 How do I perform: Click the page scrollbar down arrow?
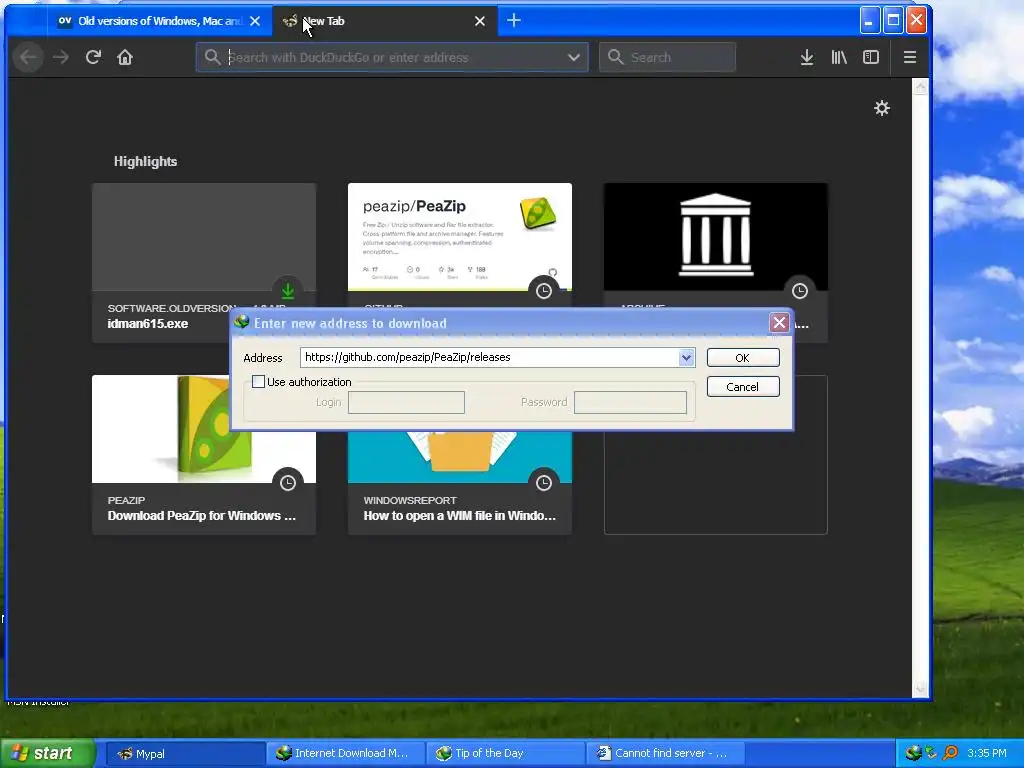[x=920, y=688]
